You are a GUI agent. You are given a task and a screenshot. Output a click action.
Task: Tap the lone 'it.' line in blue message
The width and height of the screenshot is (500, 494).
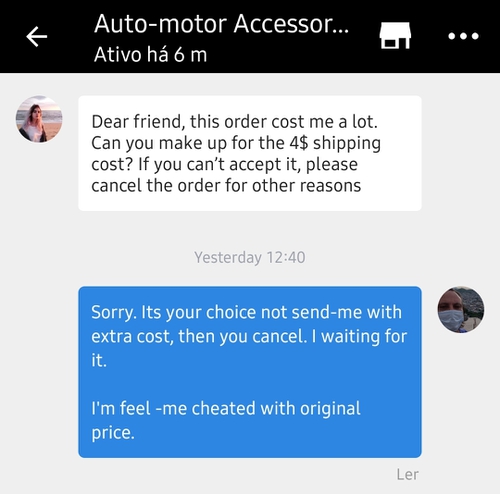(99, 360)
